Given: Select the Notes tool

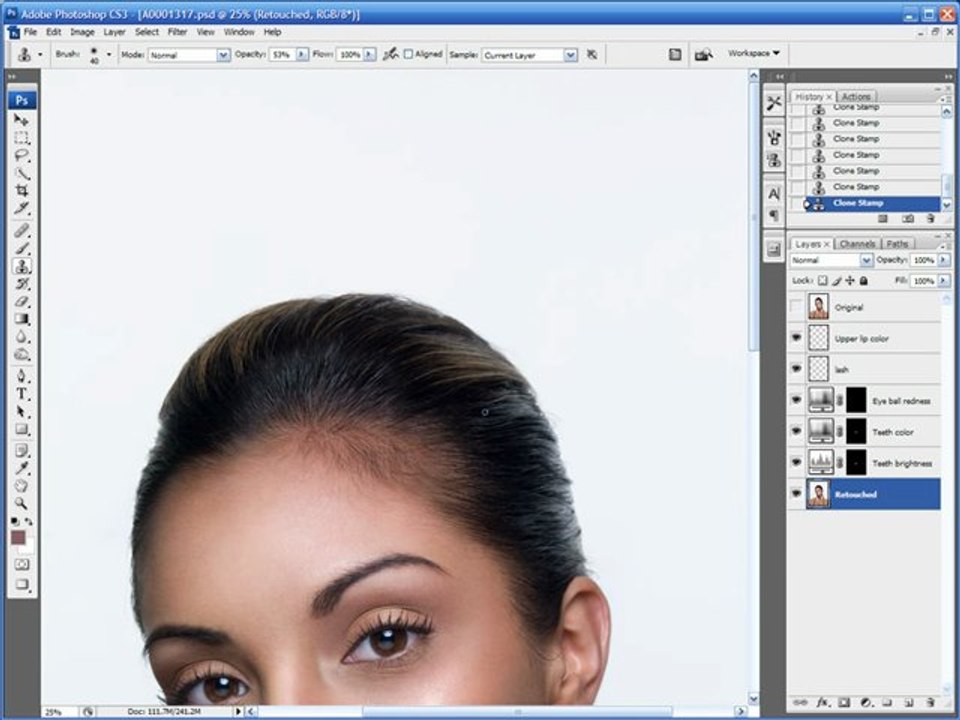Looking at the screenshot, I should tap(21, 451).
